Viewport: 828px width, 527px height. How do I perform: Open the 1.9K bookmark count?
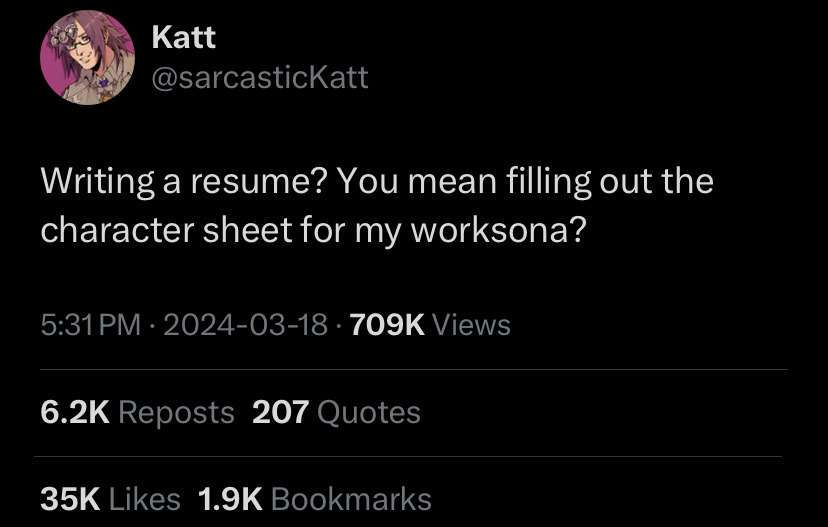(230, 499)
